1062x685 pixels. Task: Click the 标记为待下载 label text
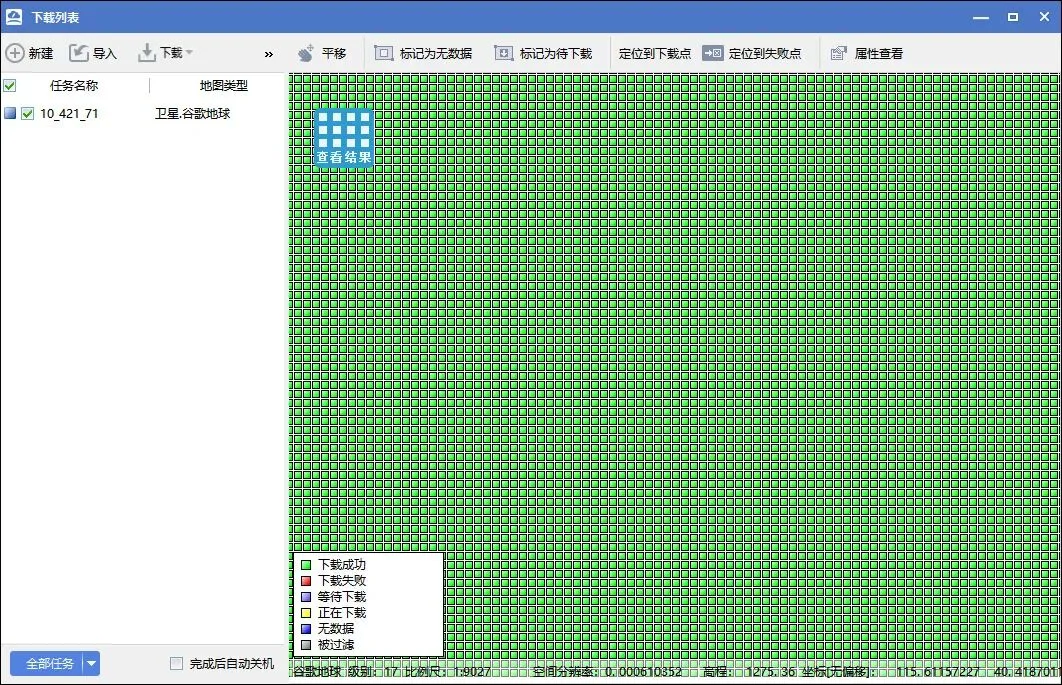(556, 54)
